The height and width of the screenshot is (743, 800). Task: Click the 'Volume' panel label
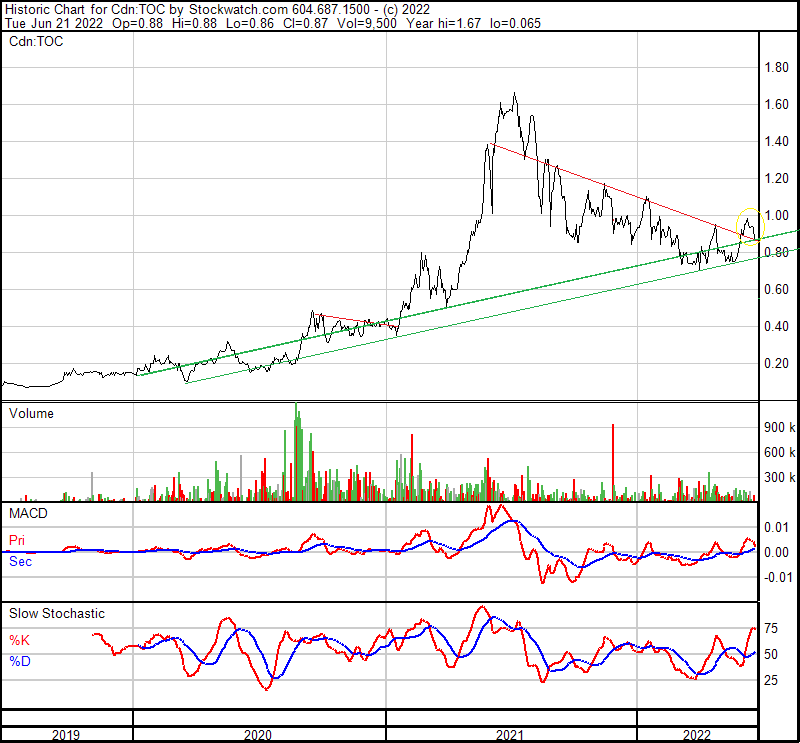point(31,413)
